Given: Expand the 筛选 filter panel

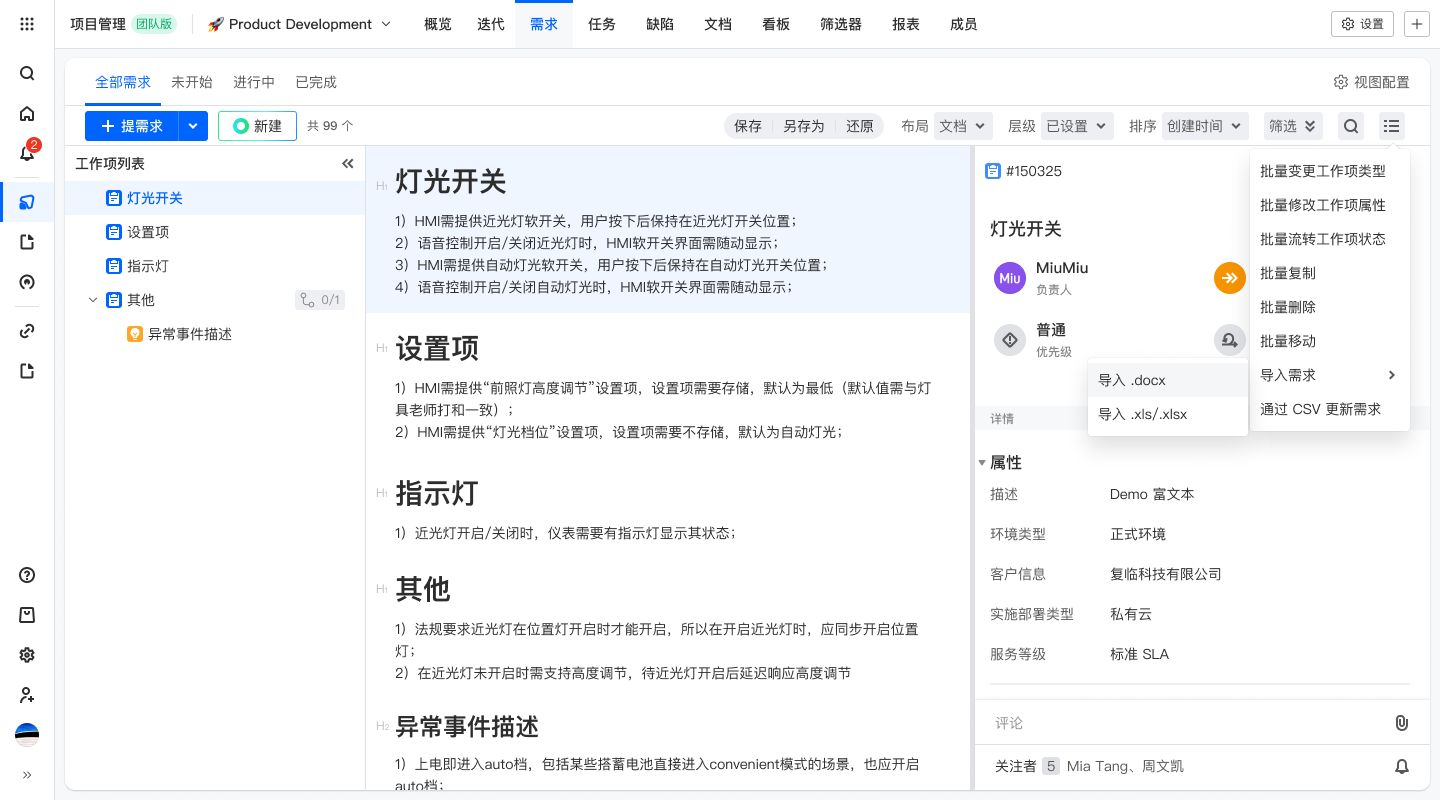Looking at the screenshot, I should coord(1293,126).
